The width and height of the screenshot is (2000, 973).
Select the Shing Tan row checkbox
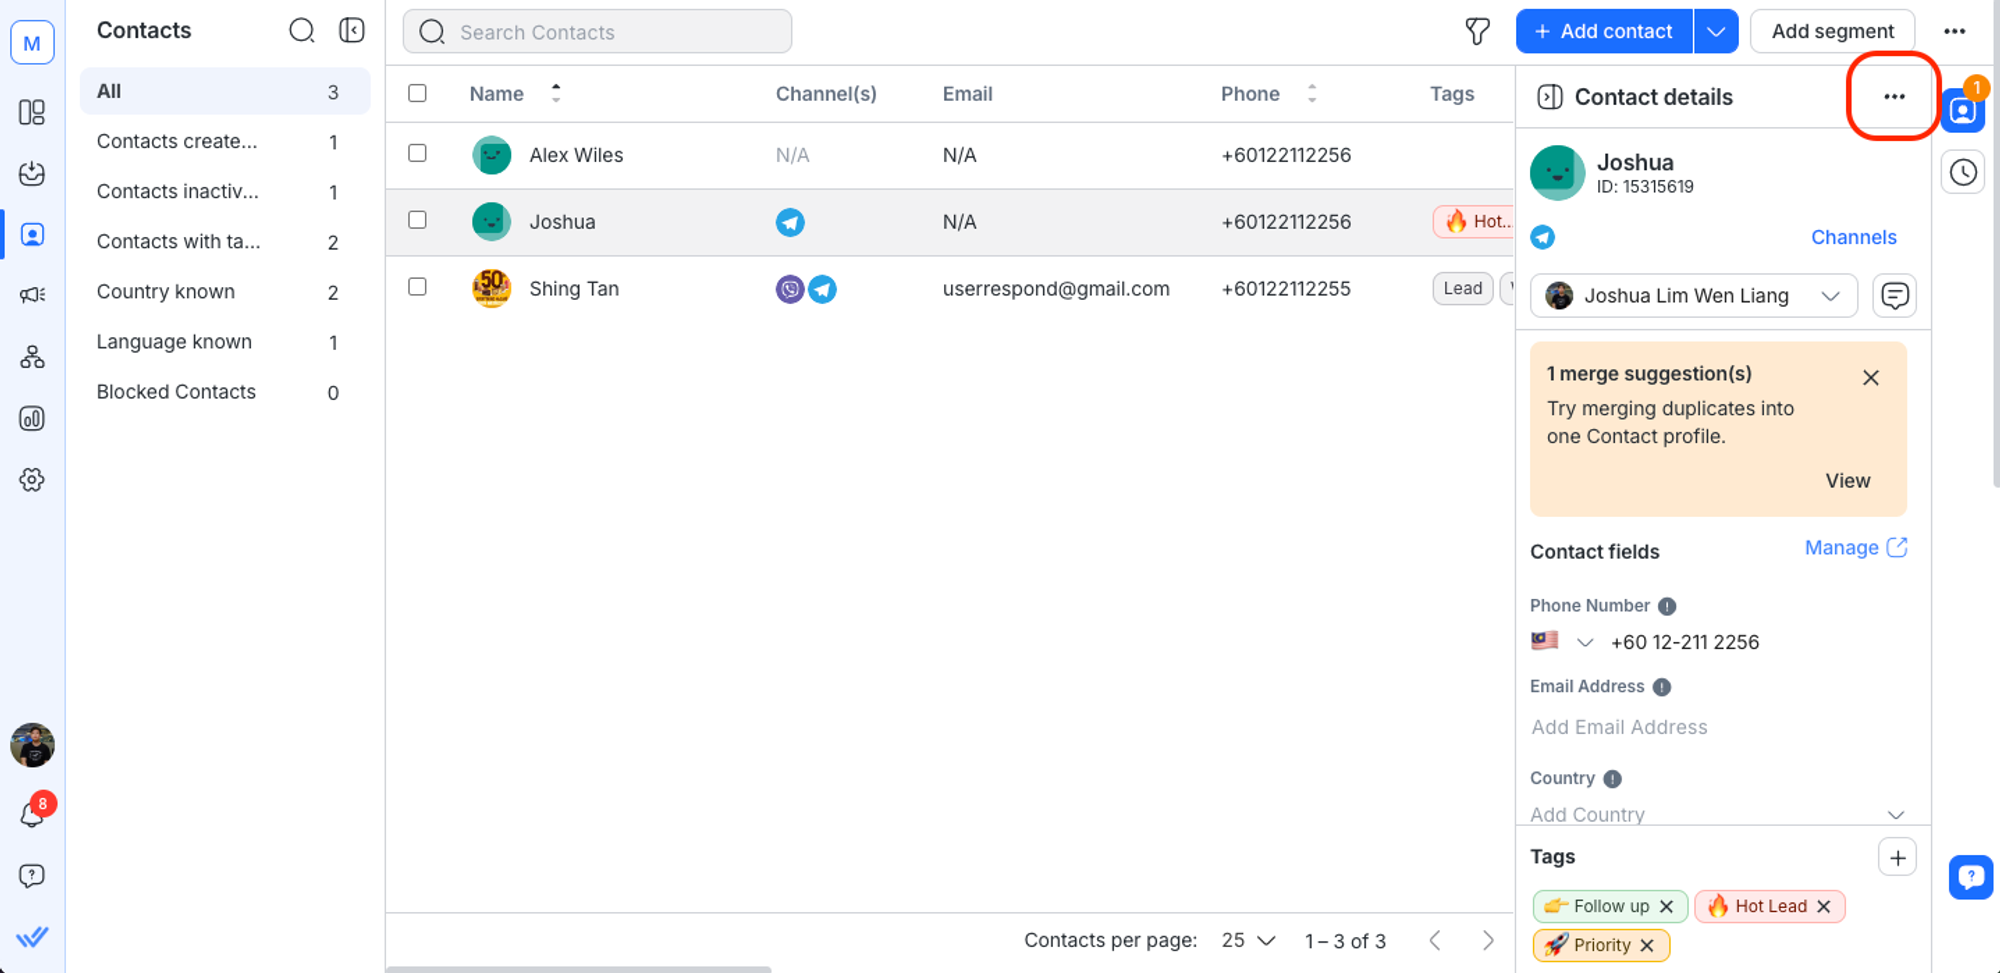(418, 288)
